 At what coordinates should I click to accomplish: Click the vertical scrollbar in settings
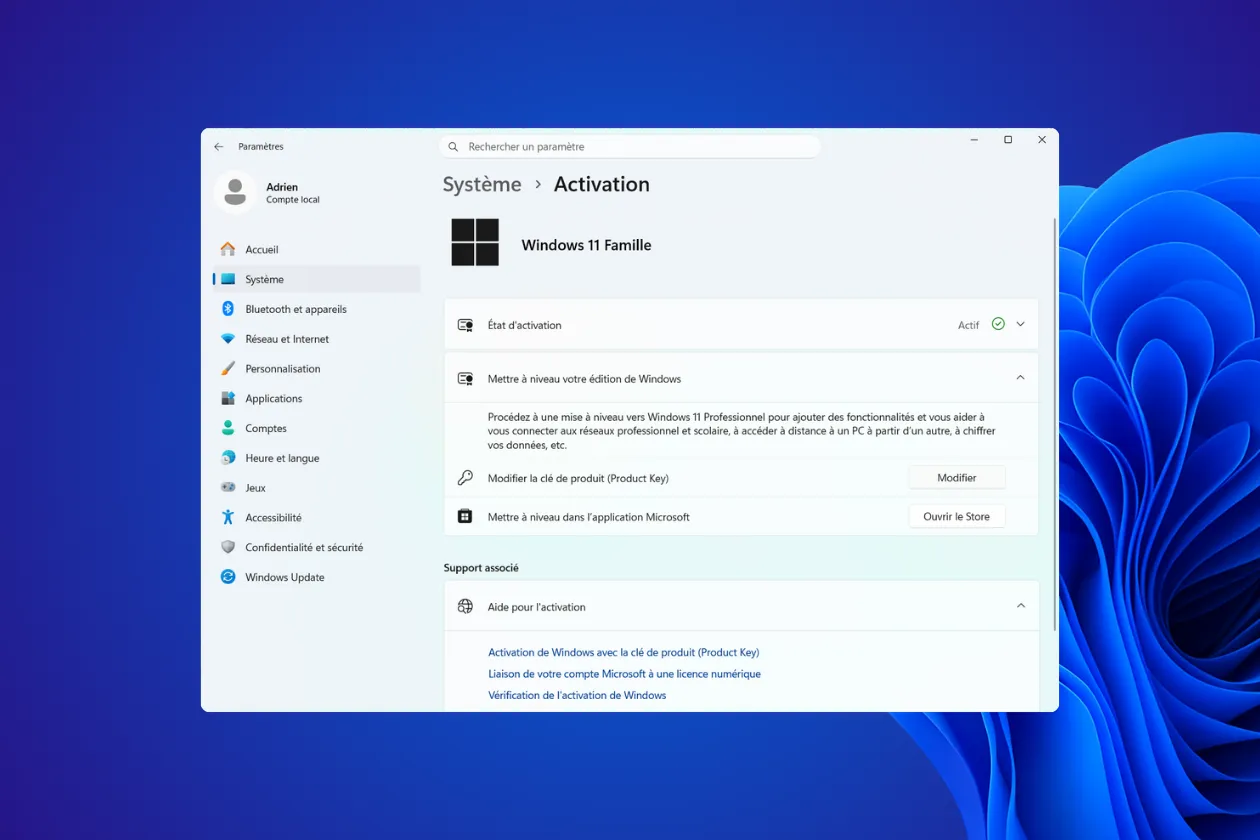click(x=1054, y=424)
